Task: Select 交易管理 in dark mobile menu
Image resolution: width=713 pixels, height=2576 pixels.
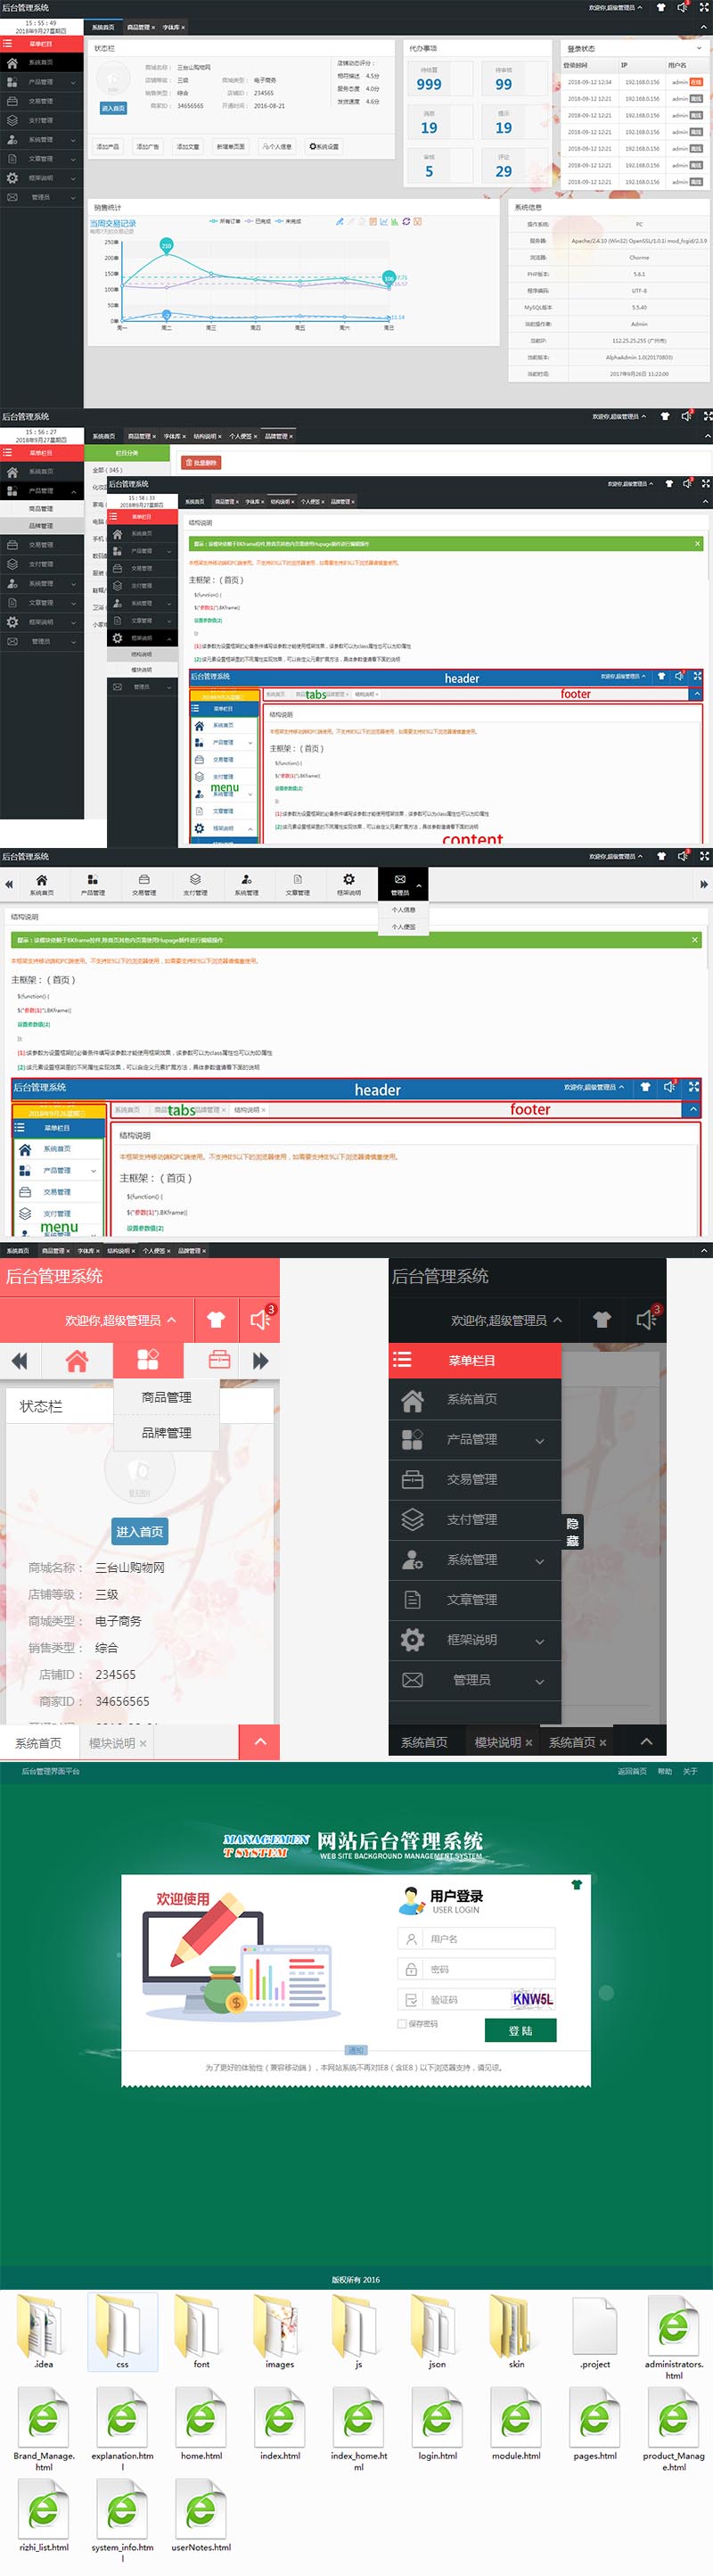Action: coord(475,1479)
